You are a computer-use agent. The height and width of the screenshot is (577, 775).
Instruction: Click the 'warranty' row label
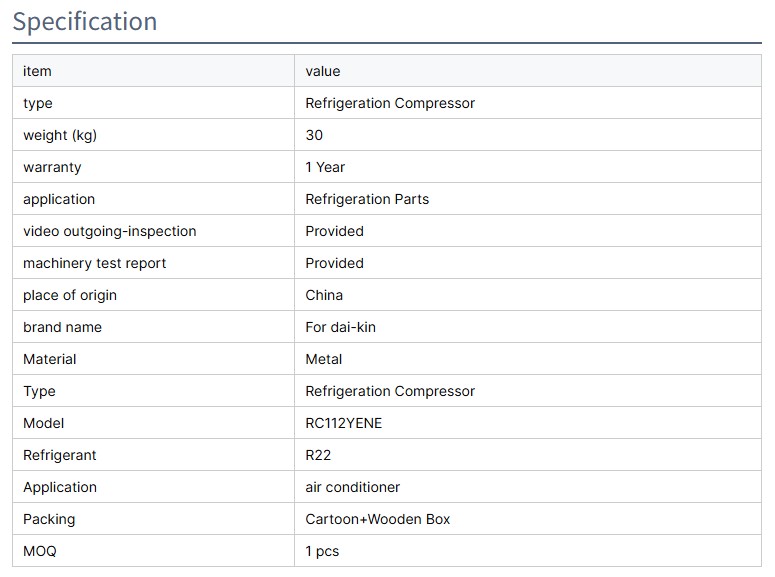coord(52,167)
